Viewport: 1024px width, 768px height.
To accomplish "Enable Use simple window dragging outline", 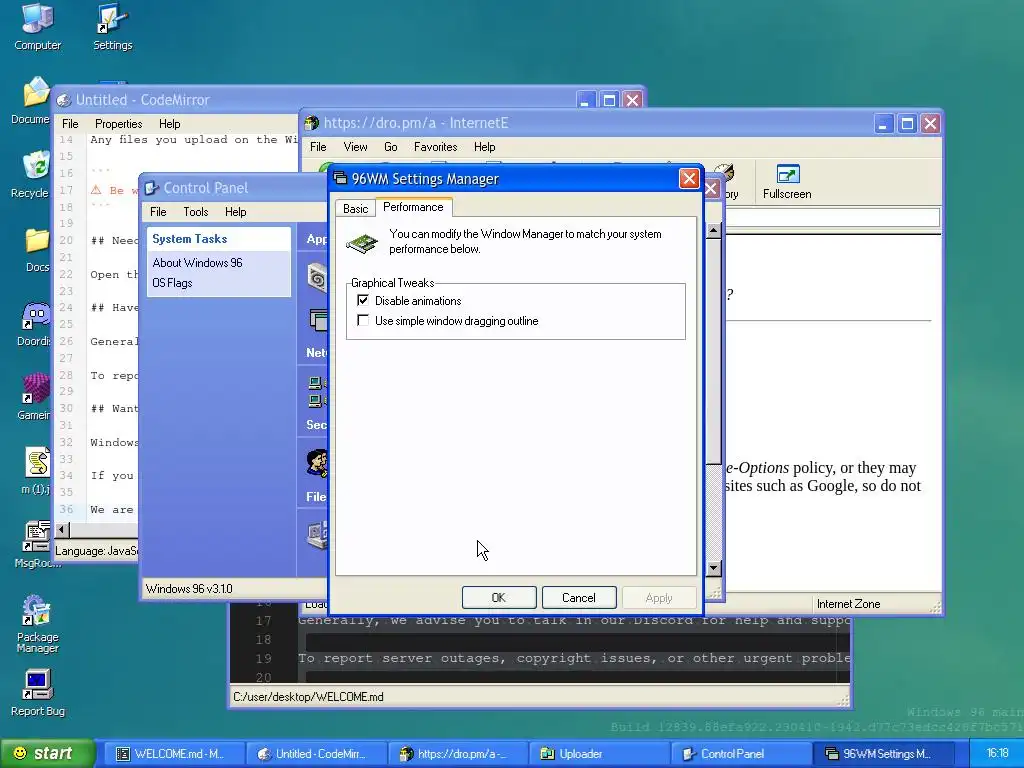I will coord(362,321).
